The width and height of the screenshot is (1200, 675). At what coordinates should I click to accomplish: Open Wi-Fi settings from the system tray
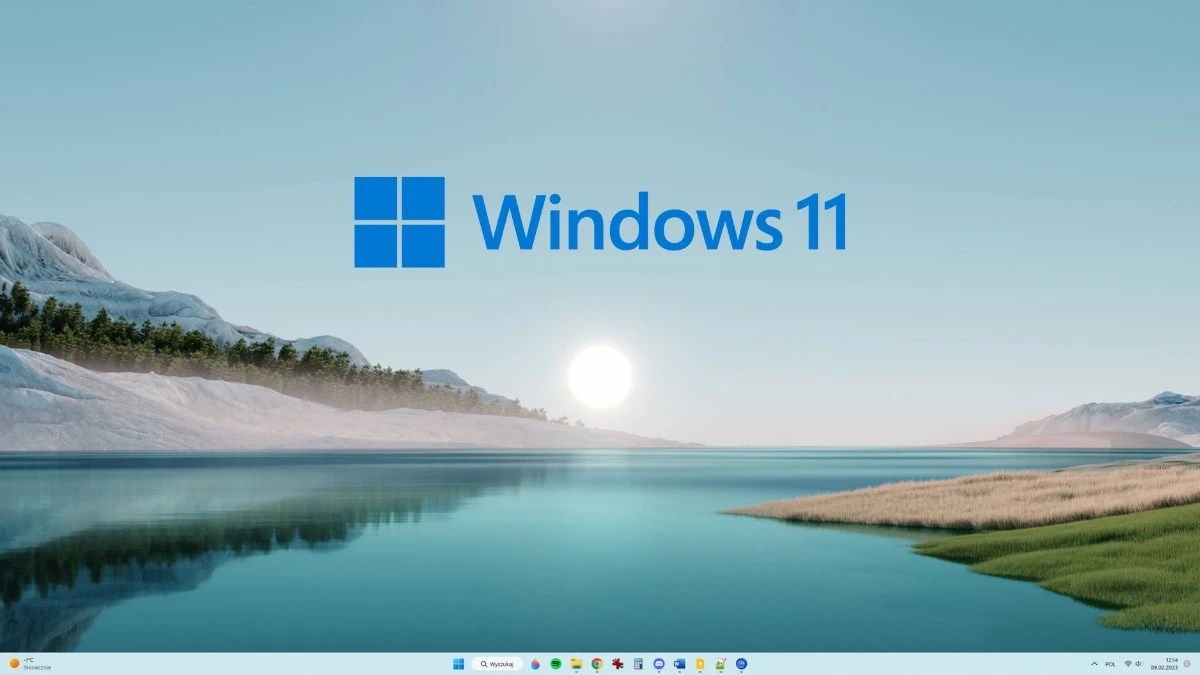click(1128, 663)
